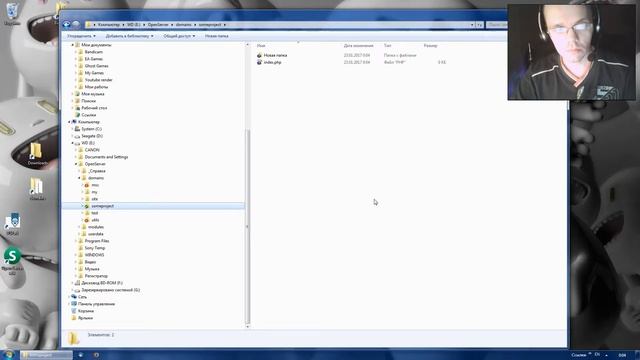Select the 'Program Files' folder in tree
Viewport: 640px width, 360px height.
coord(97,241)
